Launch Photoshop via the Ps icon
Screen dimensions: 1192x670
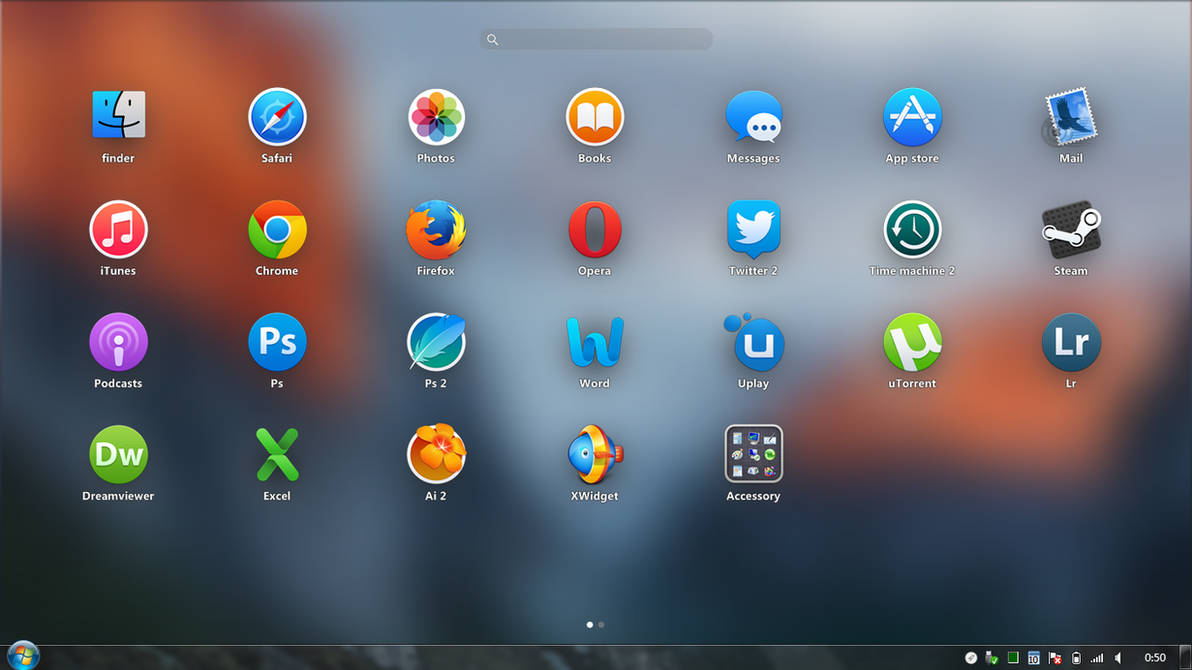click(x=277, y=340)
